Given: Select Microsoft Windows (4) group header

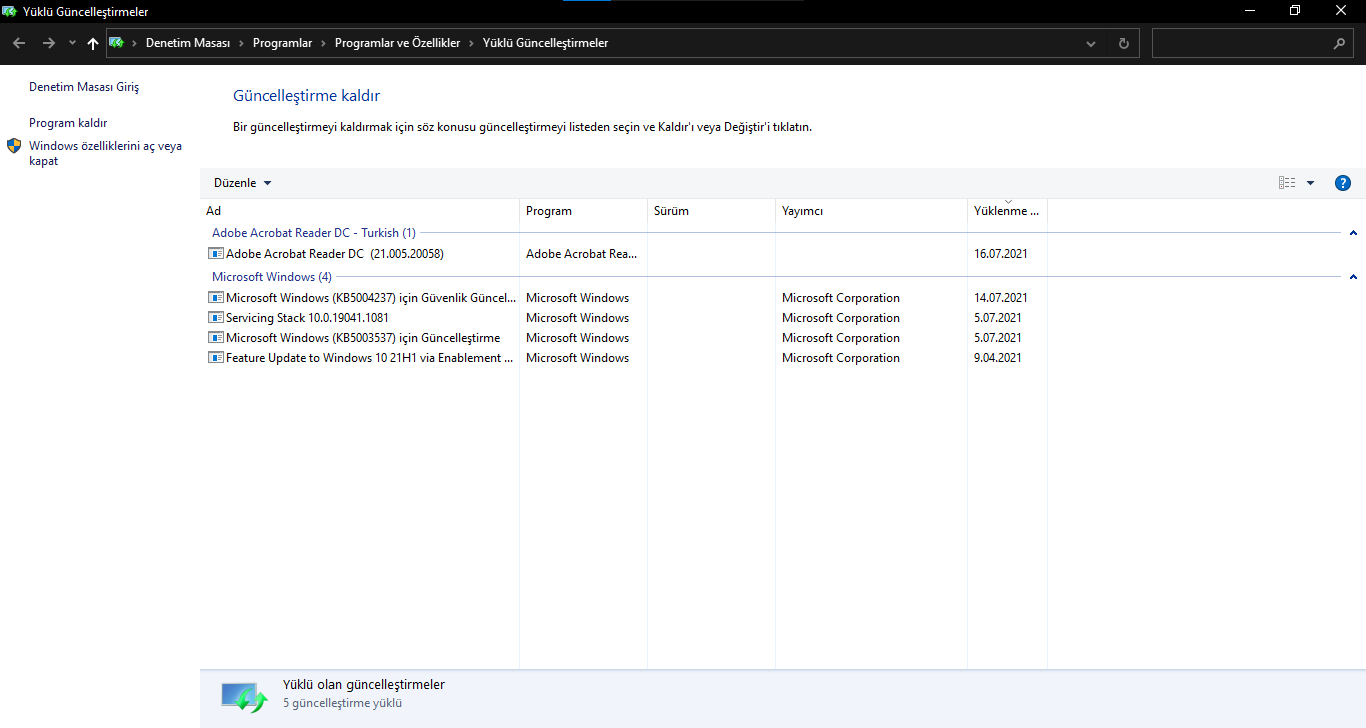Looking at the screenshot, I should (272, 277).
